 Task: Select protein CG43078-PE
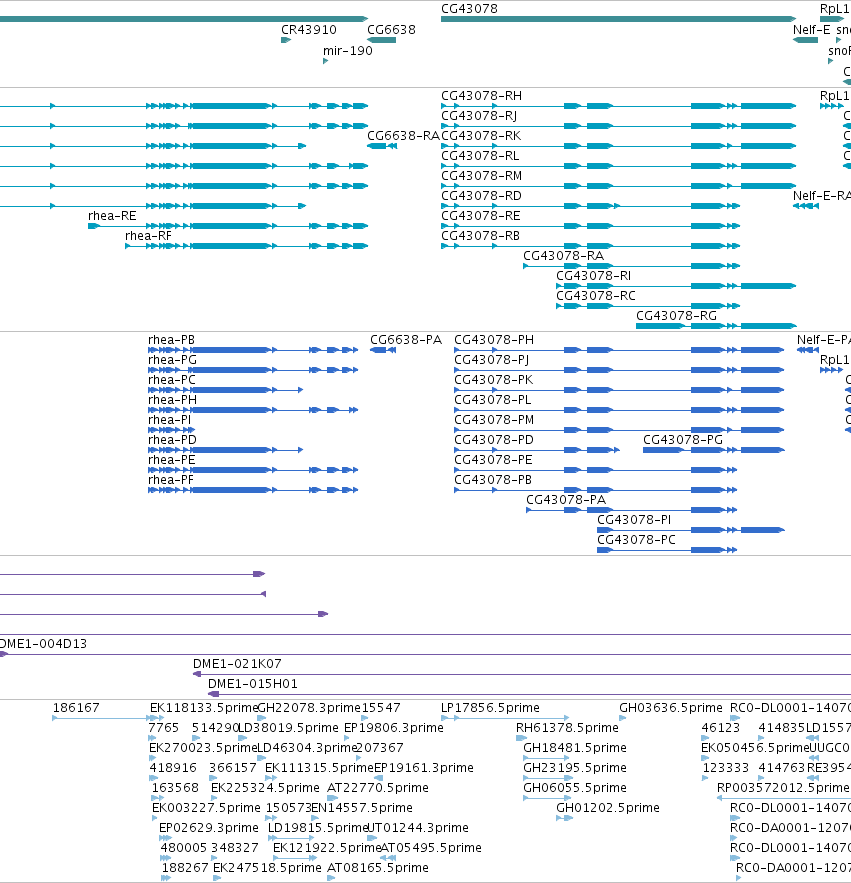click(493, 460)
